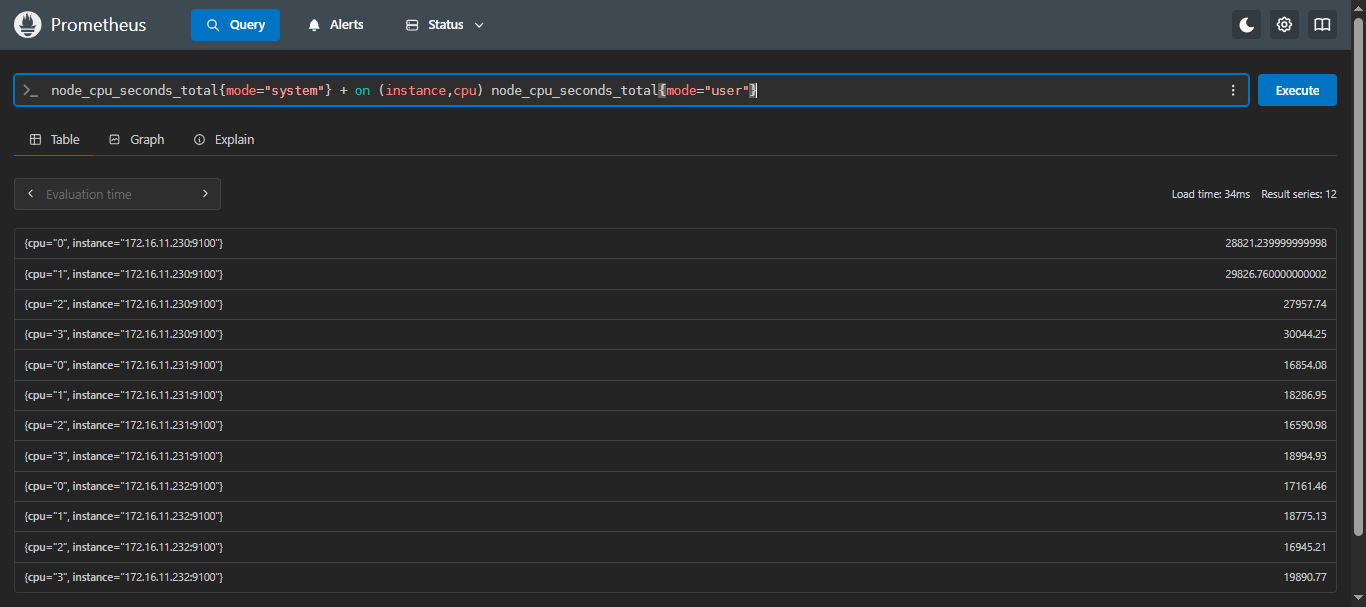Image resolution: width=1366 pixels, height=607 pixels.
Task: Click the query prompt icon in the expression box
Action: tap(31, 90)
